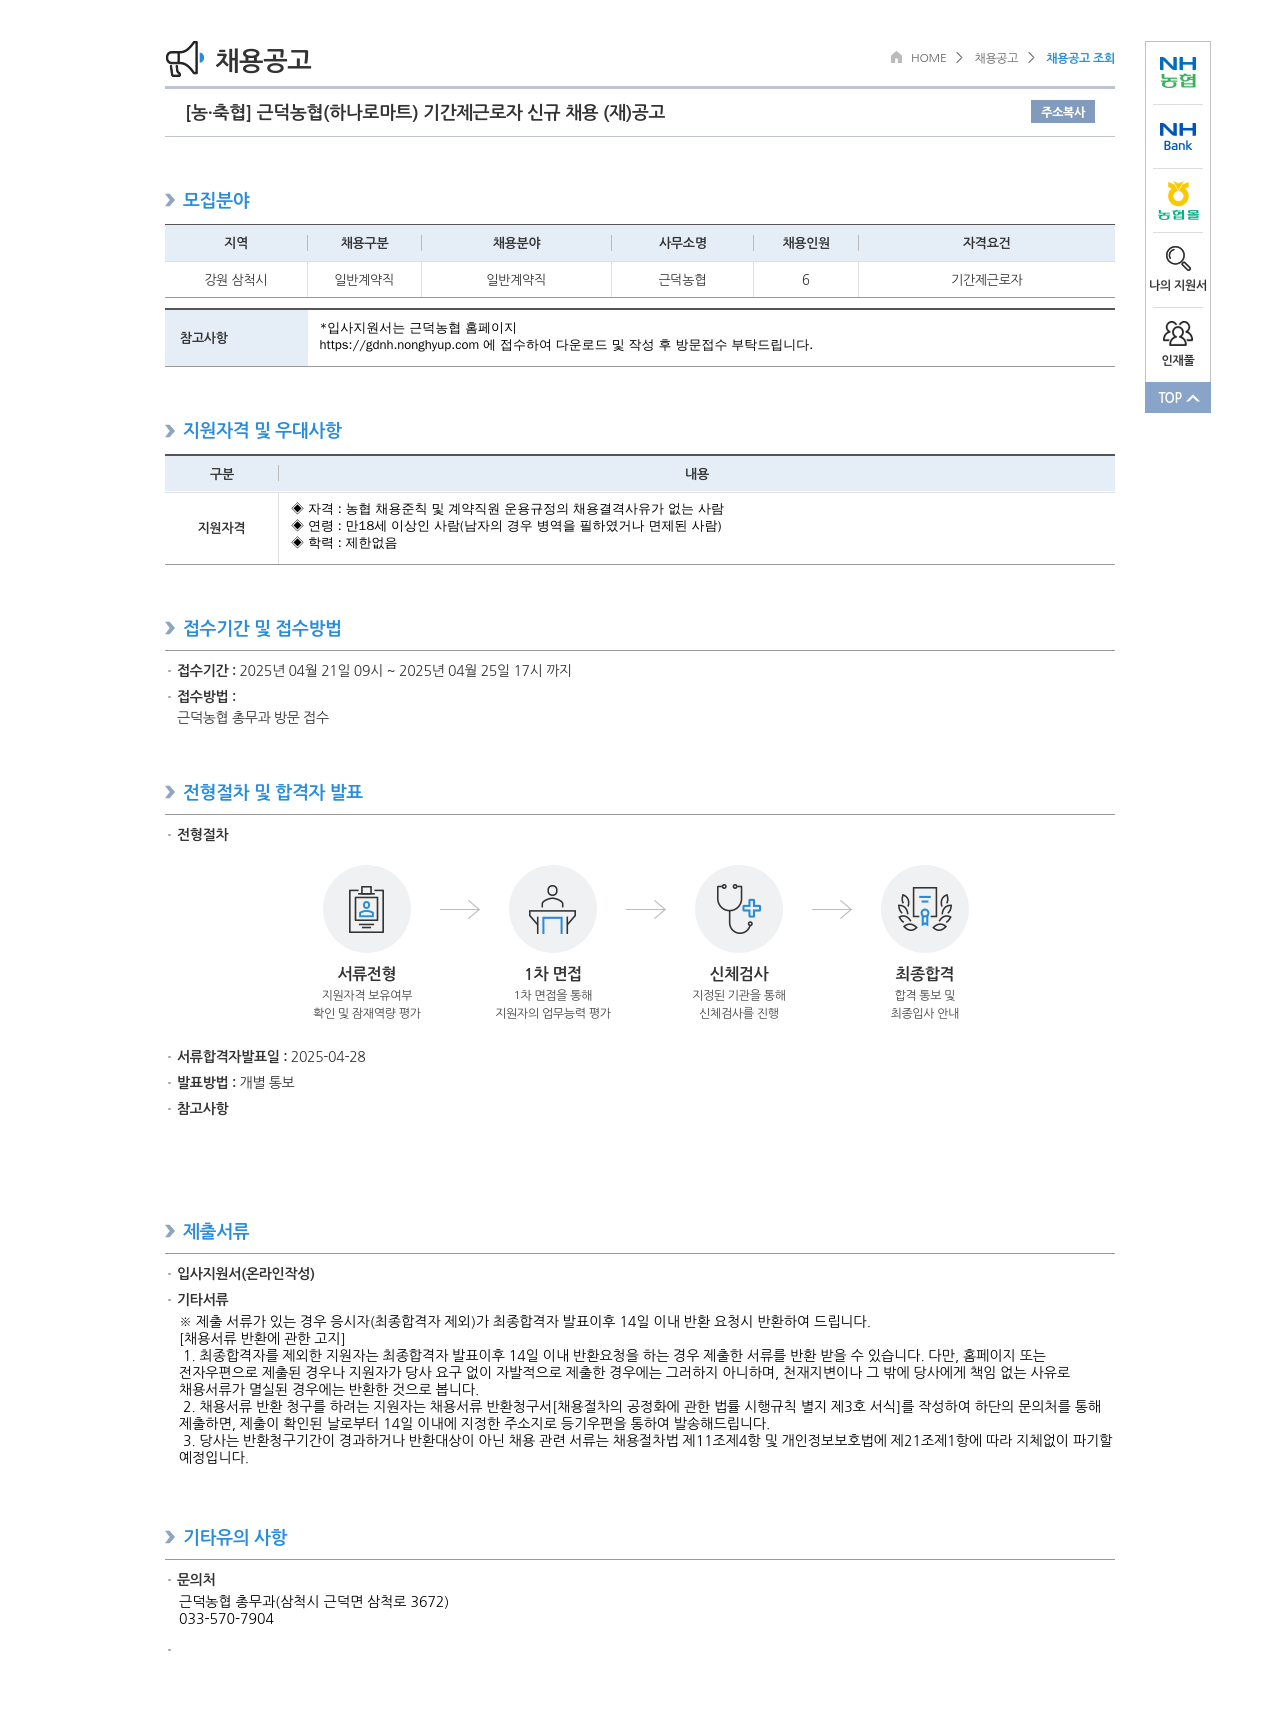Click the chevron icon beside 지원자격 및 우대사항
The height and width of the screenshot is (1727, 1280).
tap(170, 430)
